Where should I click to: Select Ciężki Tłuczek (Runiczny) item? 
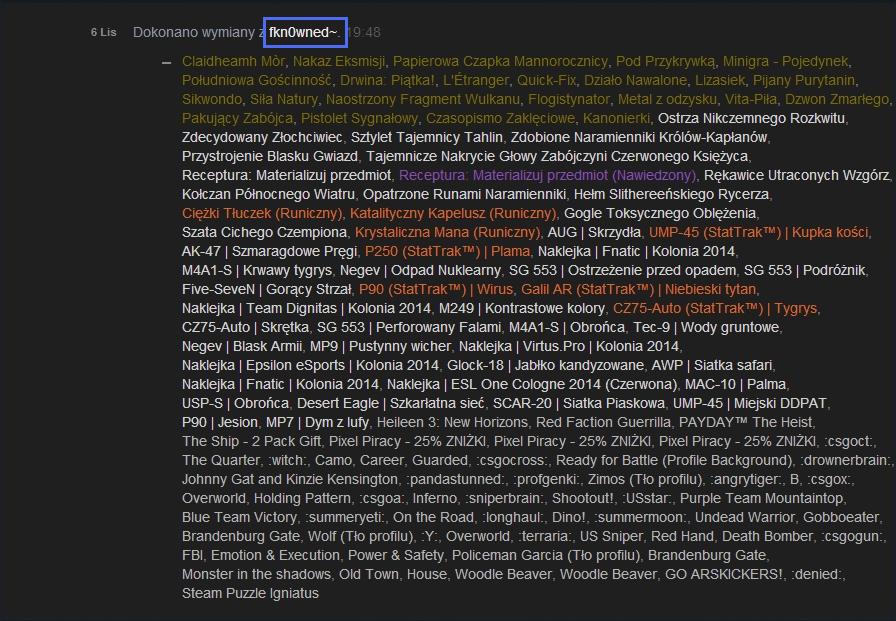click(x=262, y=213)
